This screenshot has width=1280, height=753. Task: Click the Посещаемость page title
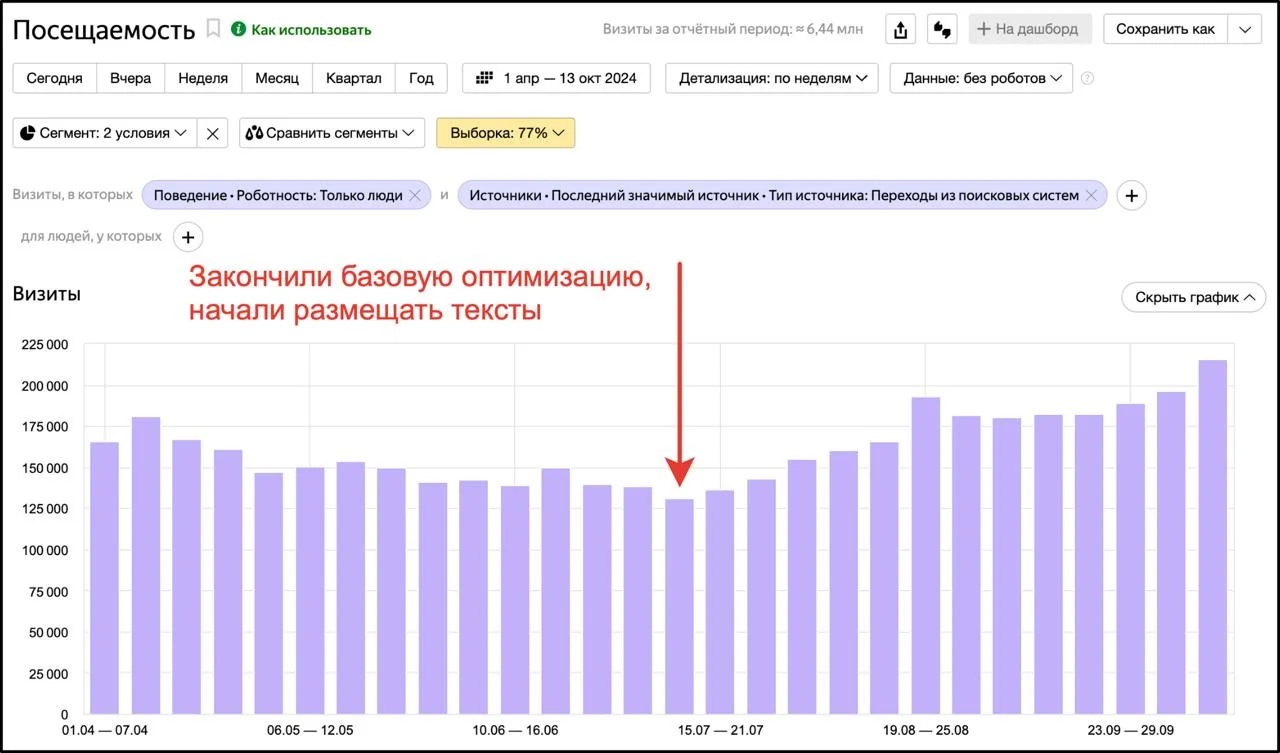pyautogui.click(x=104, y=30)
